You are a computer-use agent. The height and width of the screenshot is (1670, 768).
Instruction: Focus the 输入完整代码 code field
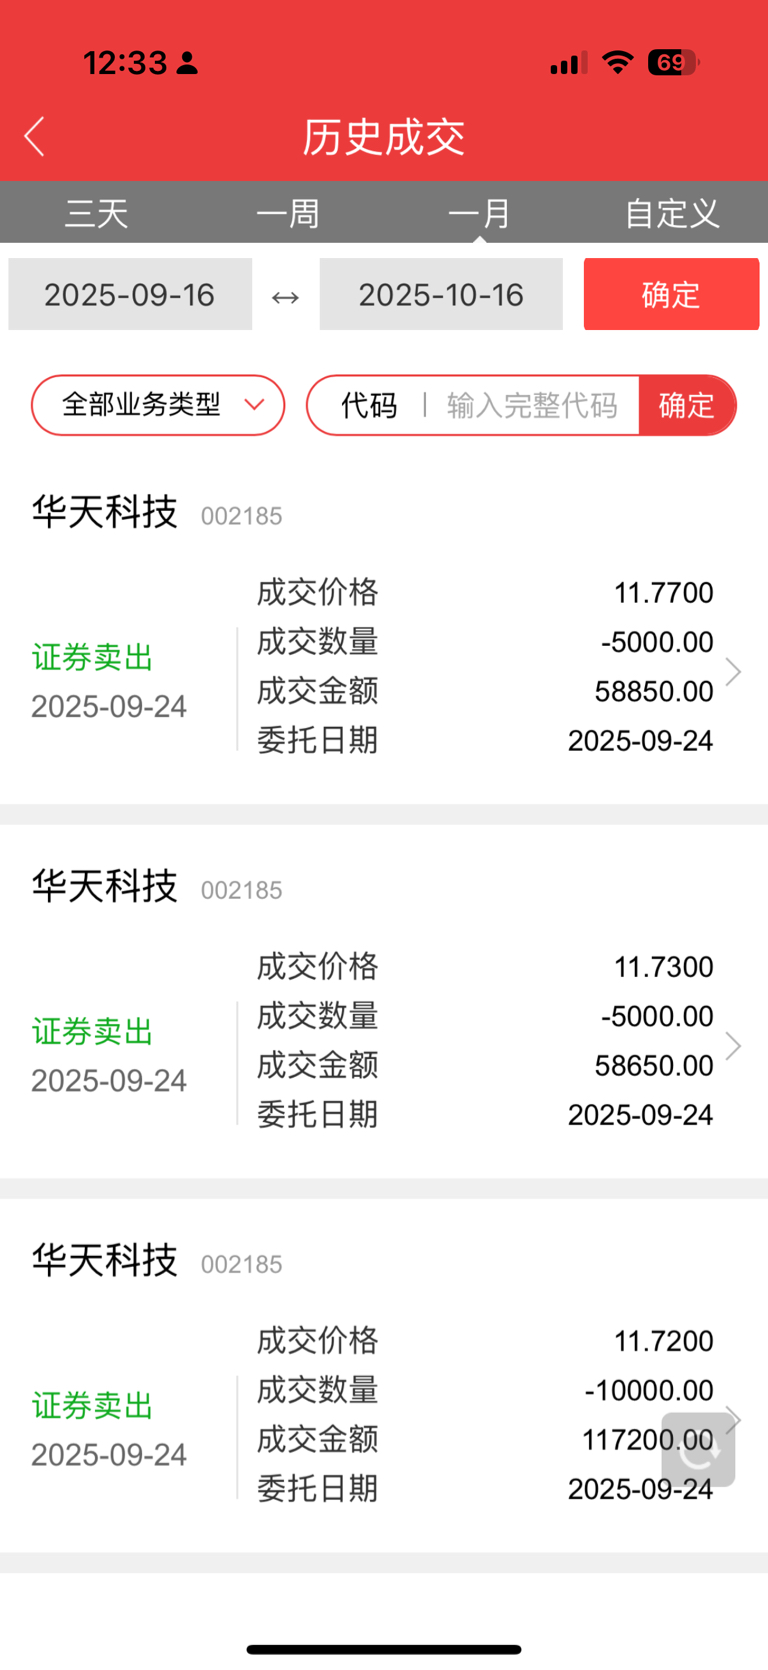(531, 405)
